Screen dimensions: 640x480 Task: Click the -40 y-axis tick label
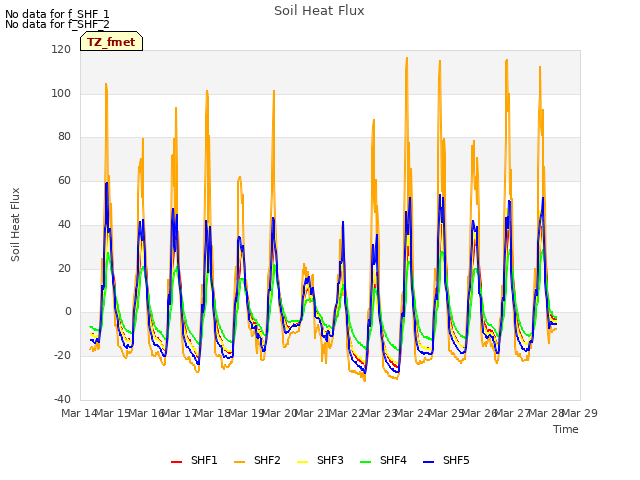click(62, 399)
